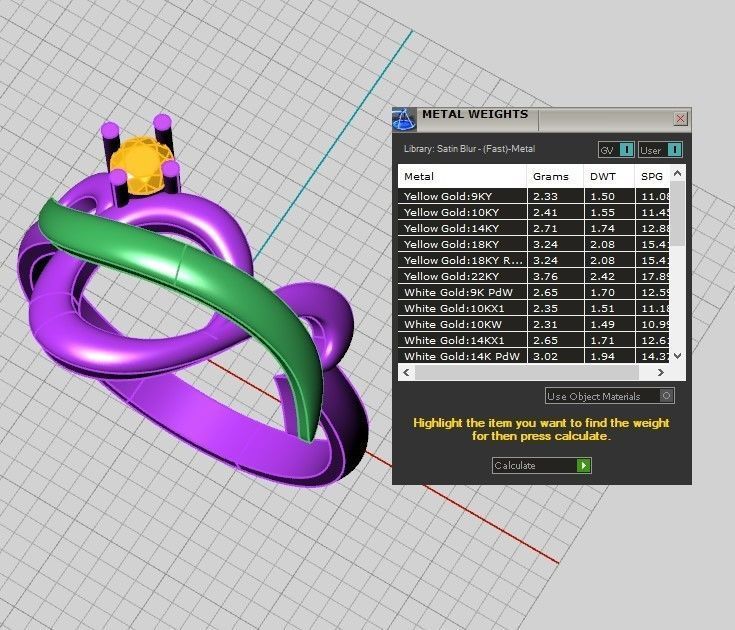Click the 3.76 grams cell
Screen dimensions: 735x630
pos(555,276)
